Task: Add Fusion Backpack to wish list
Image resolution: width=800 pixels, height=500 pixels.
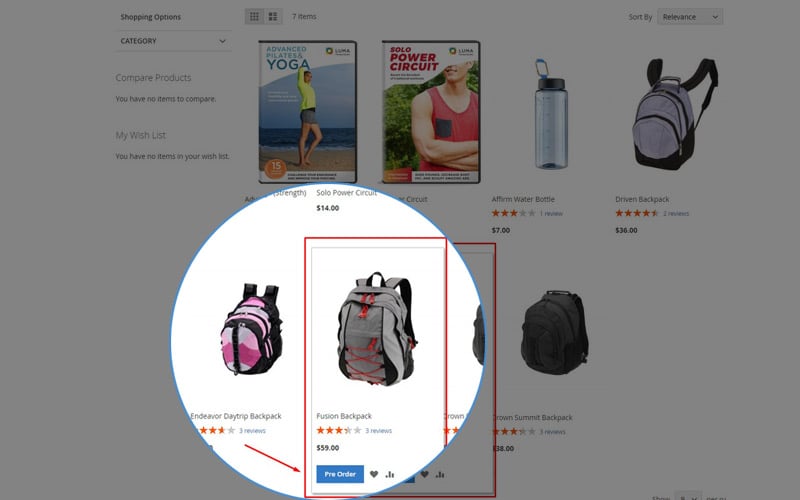Action: [374, 474]
